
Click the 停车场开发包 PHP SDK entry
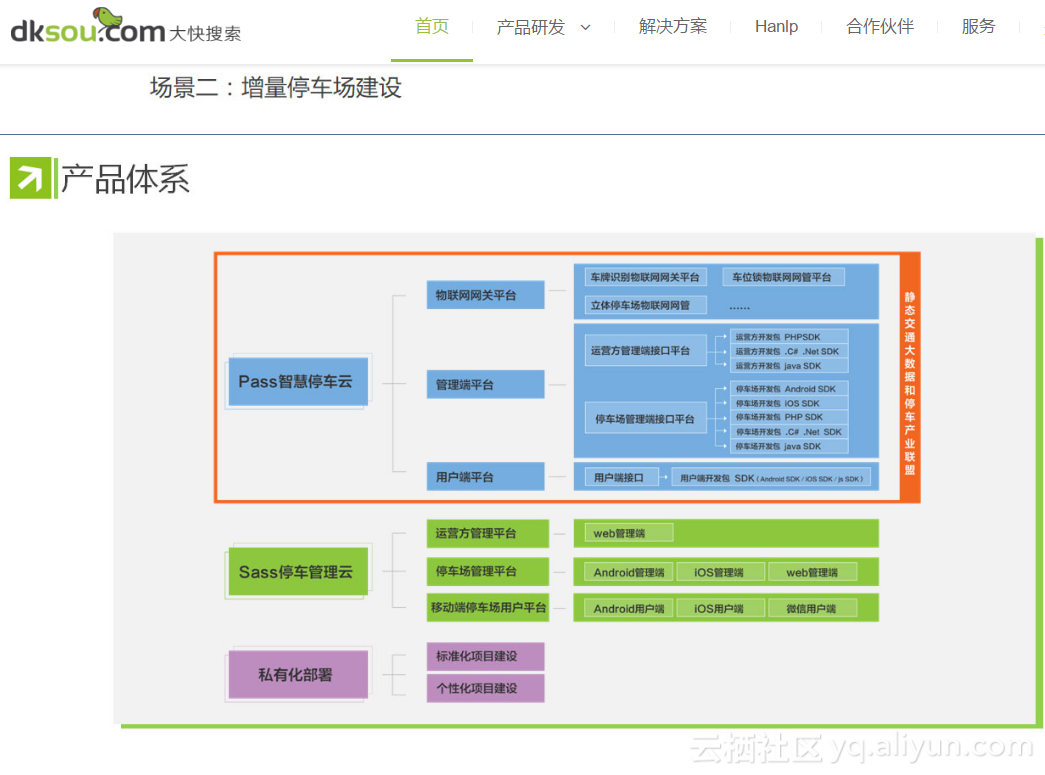point(789,417)
